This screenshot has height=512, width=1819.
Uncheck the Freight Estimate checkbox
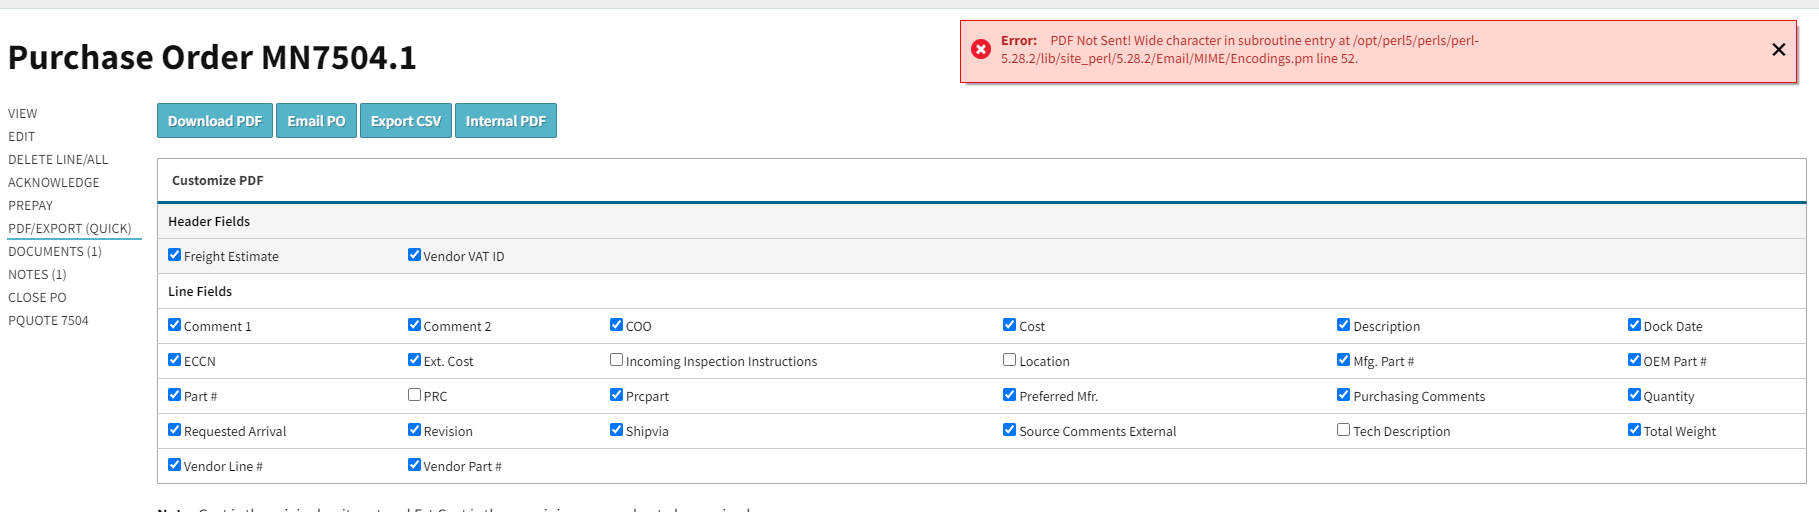click(x=175, y=255)
